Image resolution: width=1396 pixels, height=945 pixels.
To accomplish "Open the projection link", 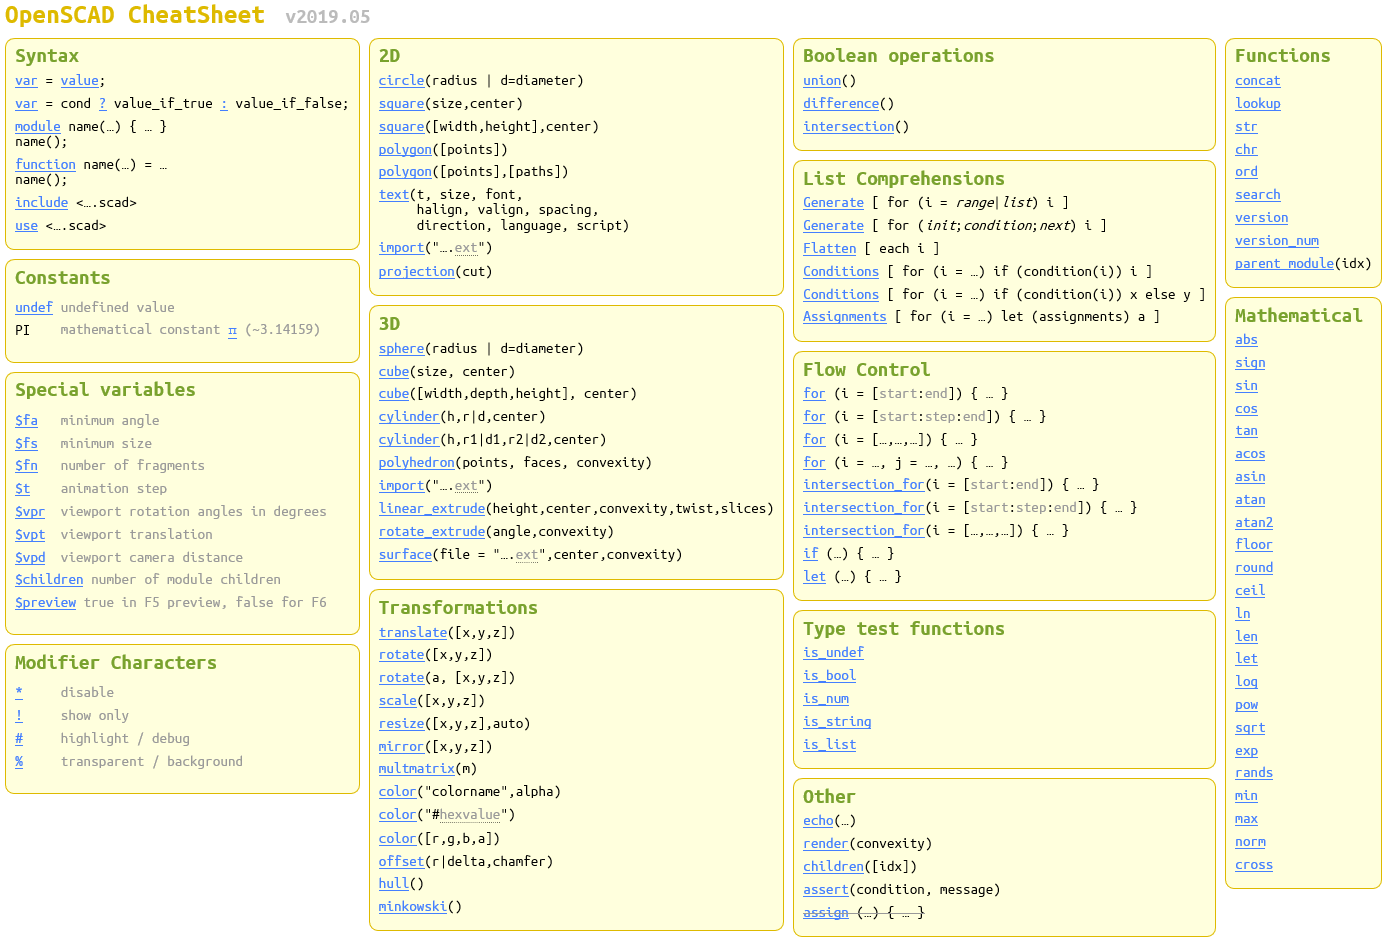I will (x=417, y=272).
